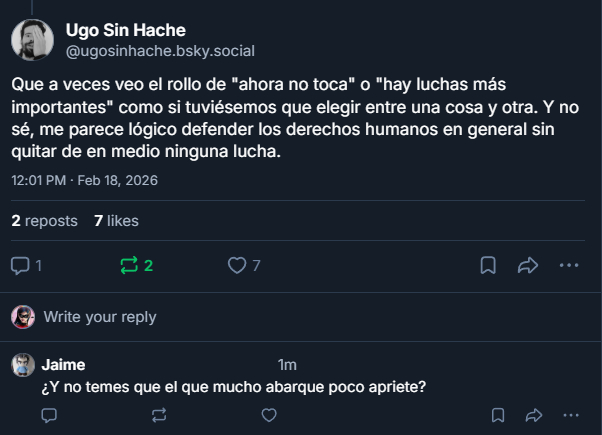Click the reply icon on the main post
Screen dimensions: 602x435
pyautogui.click(x=20, y=265)
